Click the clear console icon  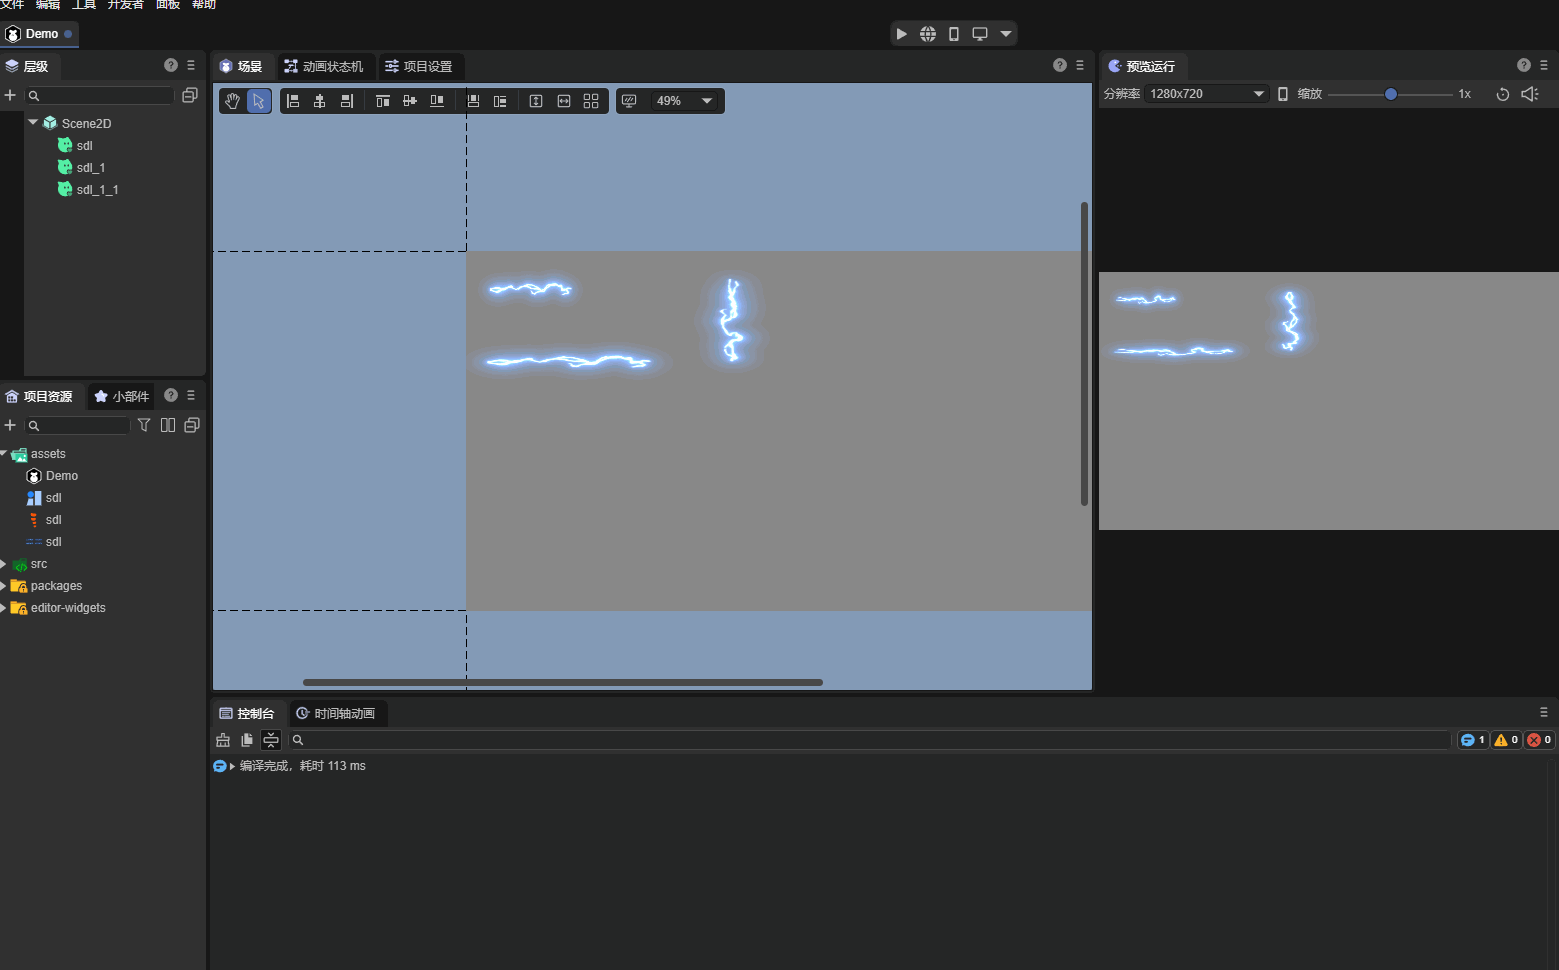click(223, 740)
